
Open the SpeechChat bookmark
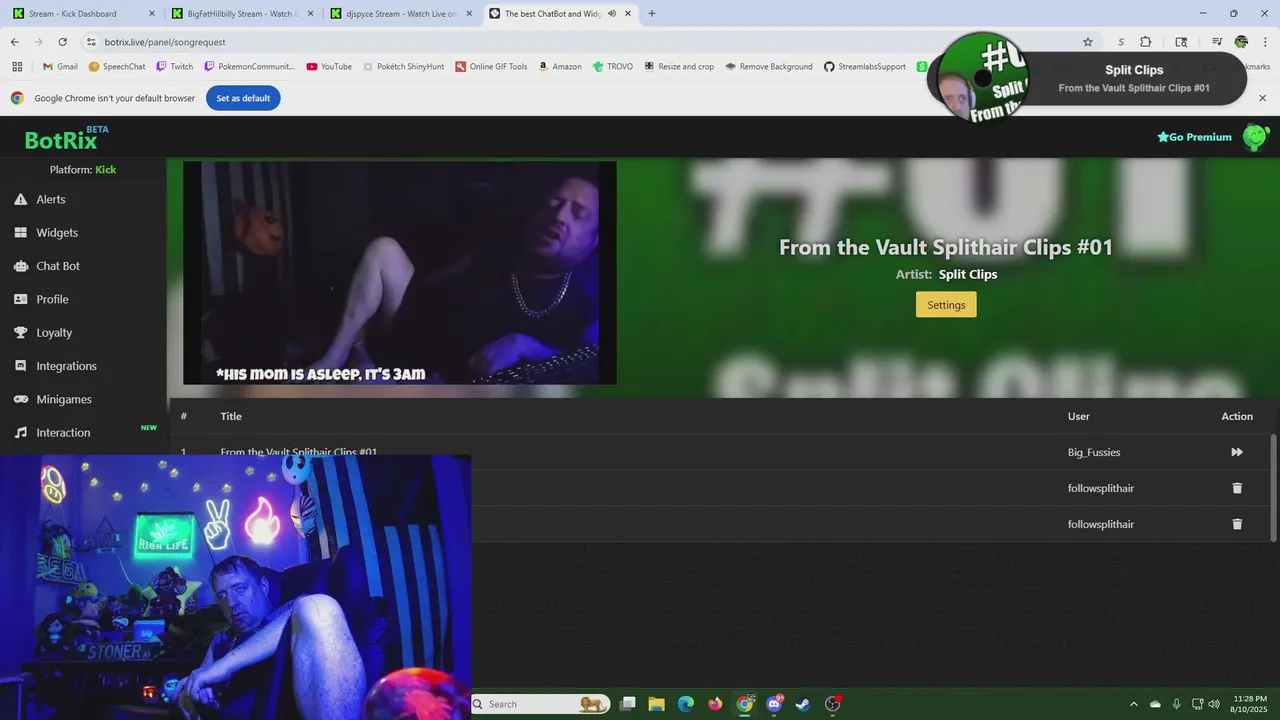pos(117,67)
